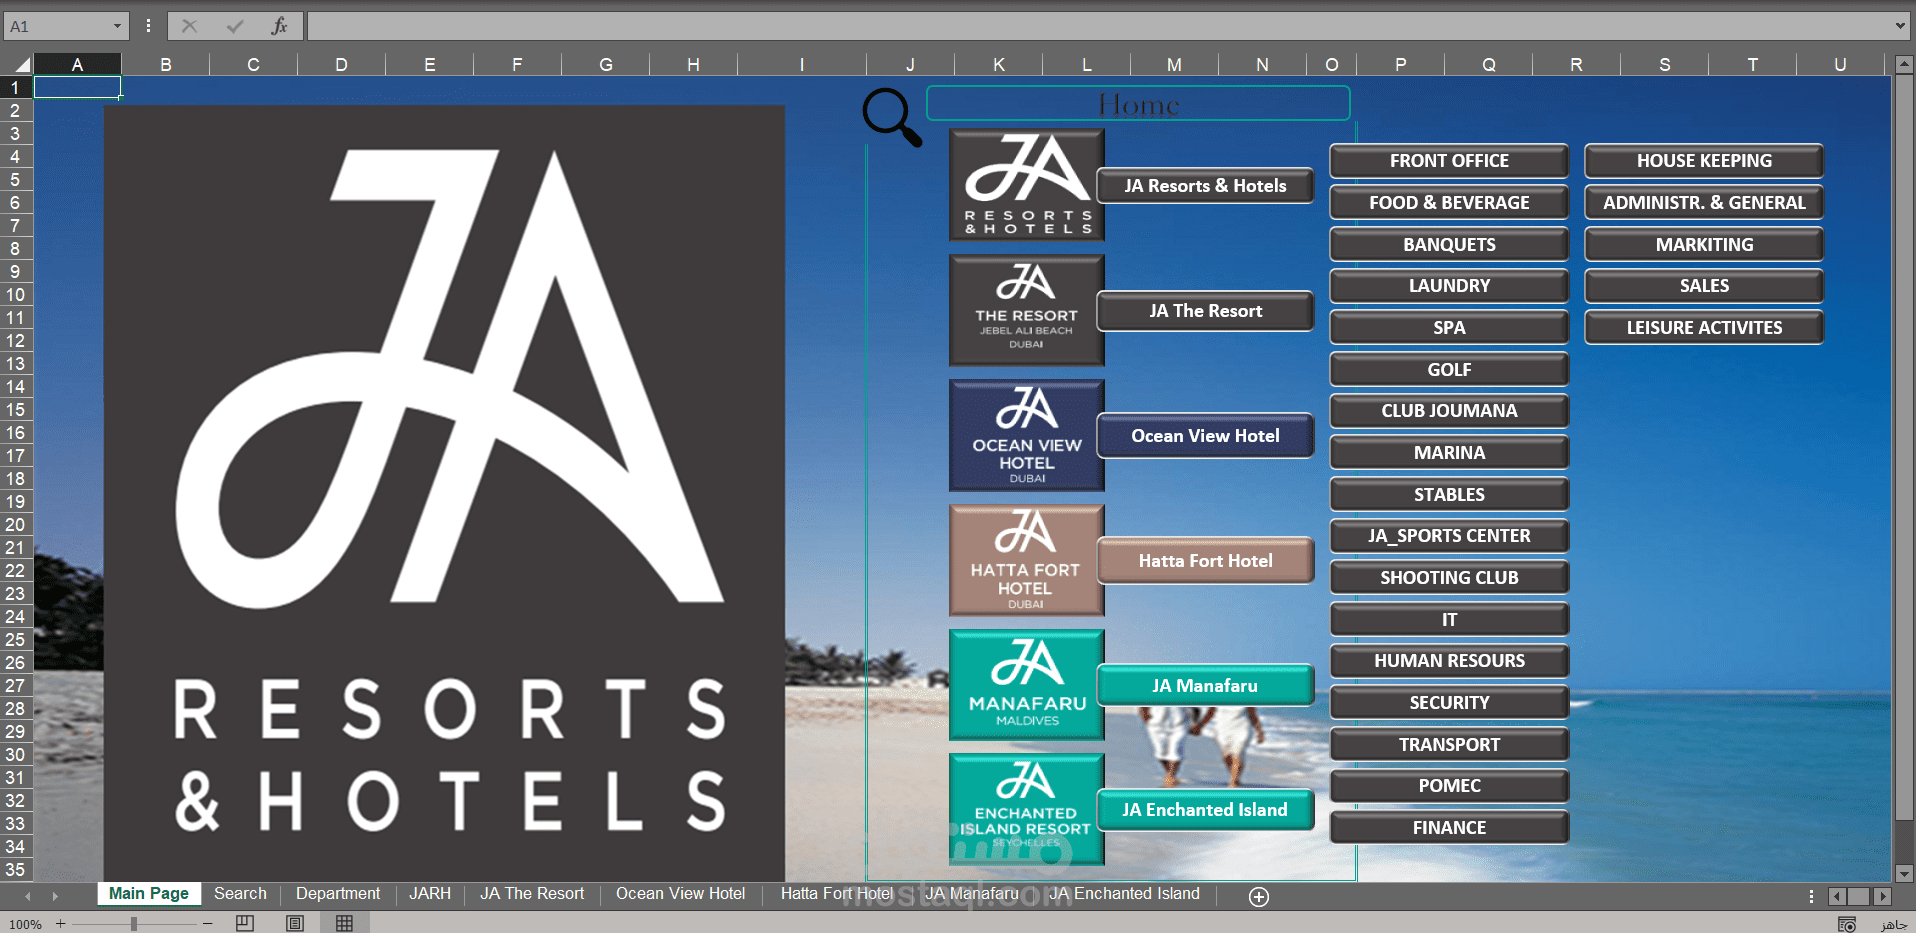Select the SALES department button
This screenshot has width=1916, height=933.
(1704, 286)
